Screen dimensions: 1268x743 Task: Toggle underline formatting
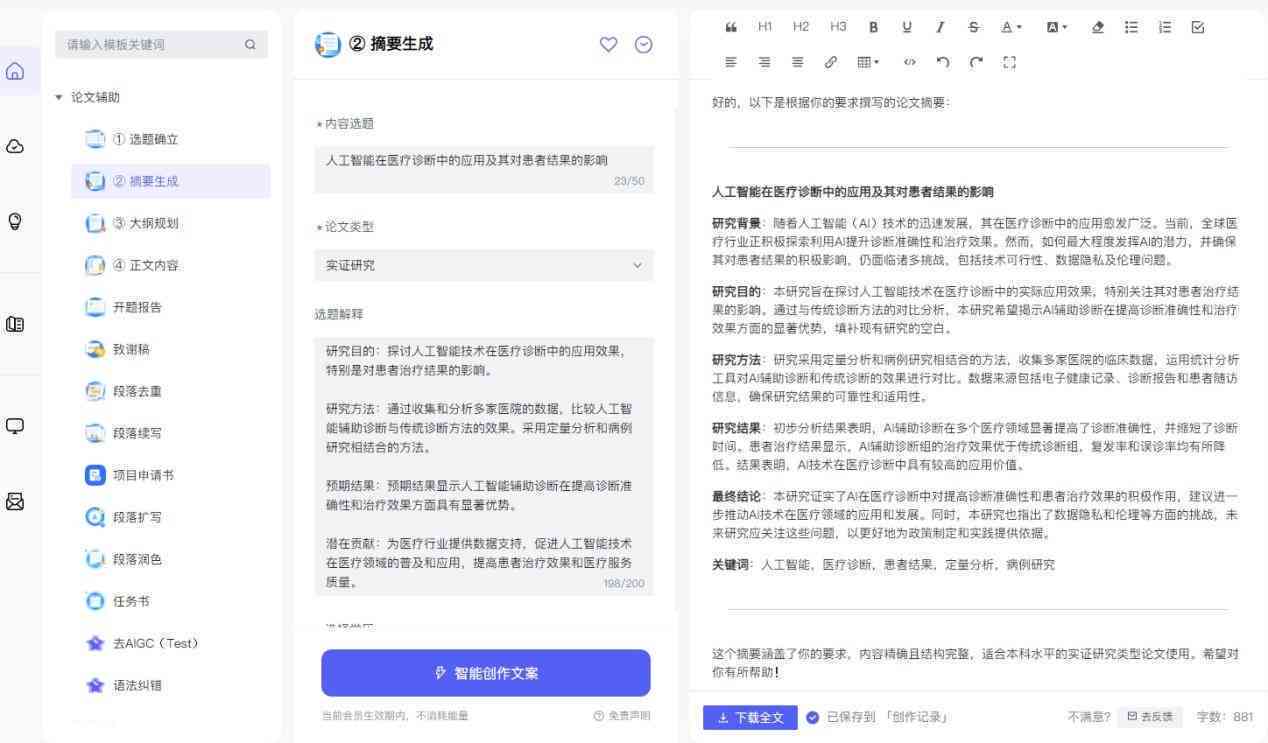907,27
